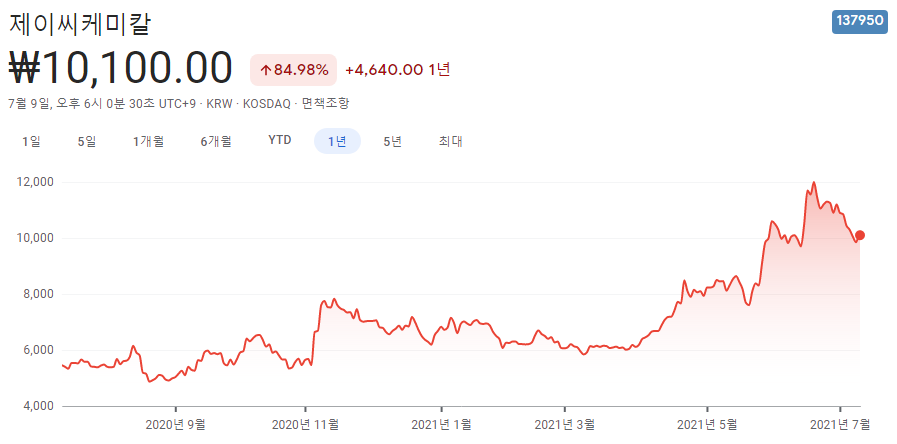Switch to the 1개월 range tab
This screenshot has width=897, height=444.
coord(149,141)
